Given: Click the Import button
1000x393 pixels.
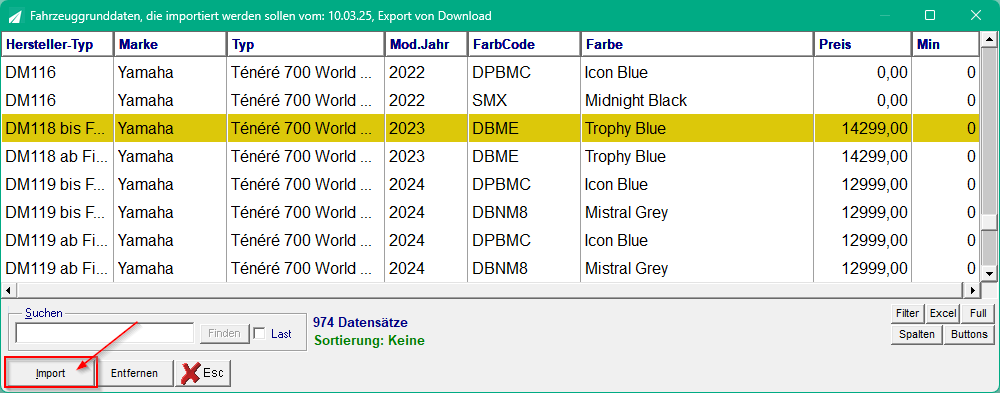Looking at the screenshot, I should [x=50, y=373].
